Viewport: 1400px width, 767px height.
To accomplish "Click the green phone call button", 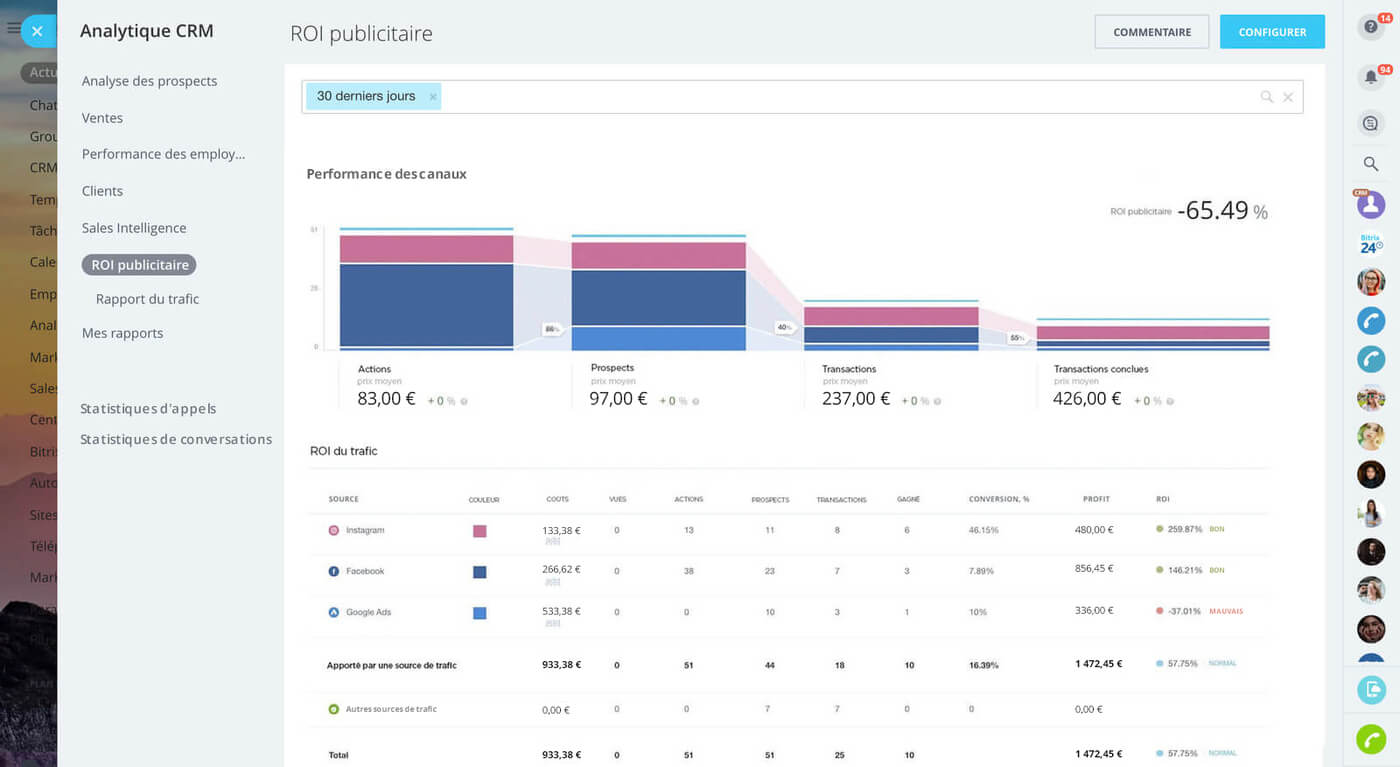I will tap(1370, 739).
